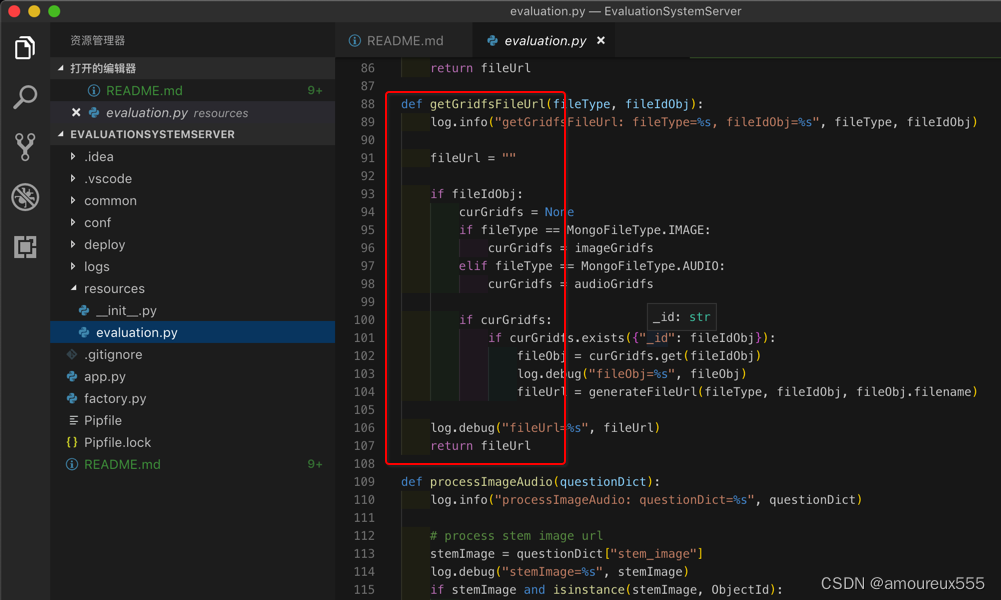Open the Extensions view icon
This screenshot has width=1001, height=600.
tap(25, 246)
